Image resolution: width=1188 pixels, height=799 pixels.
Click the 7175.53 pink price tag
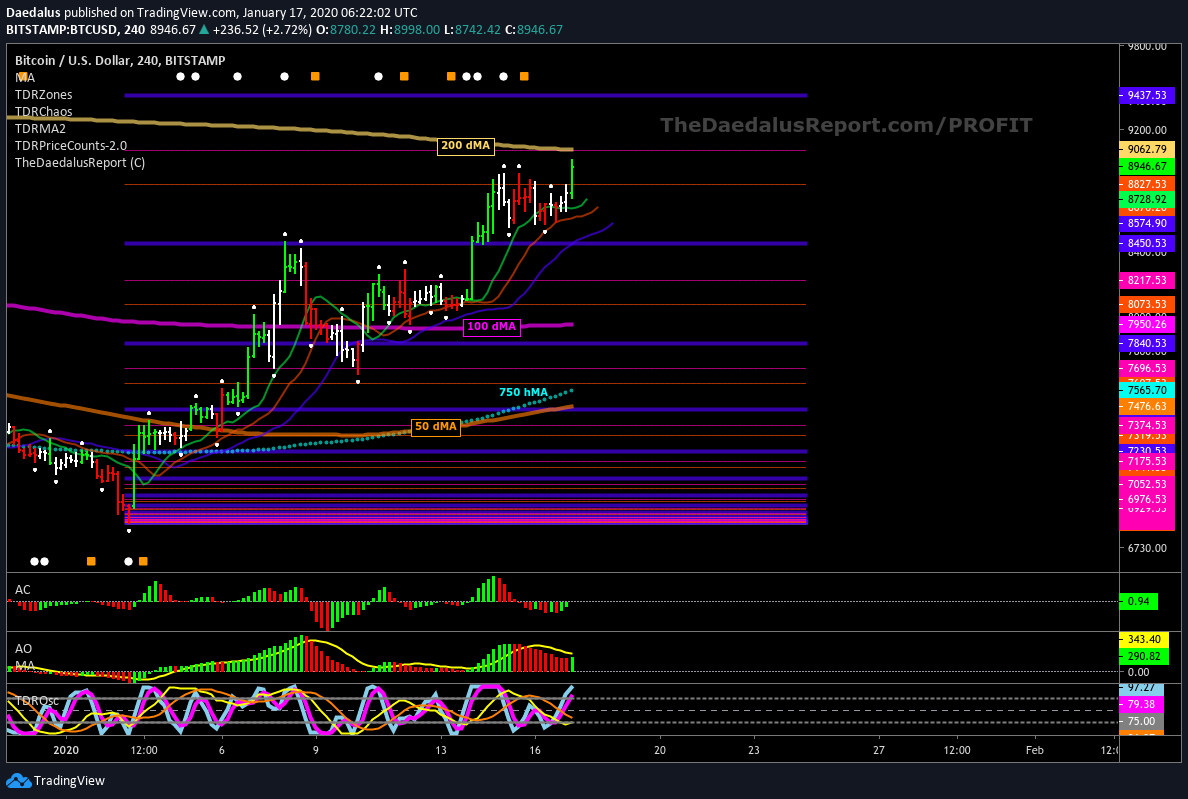tap(1147, 461)
